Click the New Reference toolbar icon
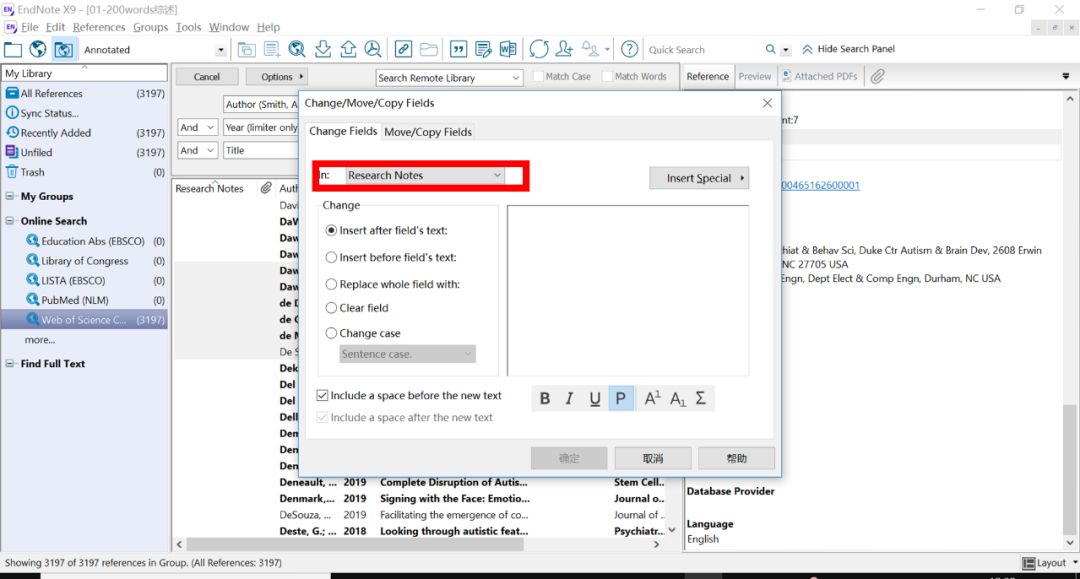This screenshot has height=579, width=1080. pyautogui.click(x=272, y=50)
